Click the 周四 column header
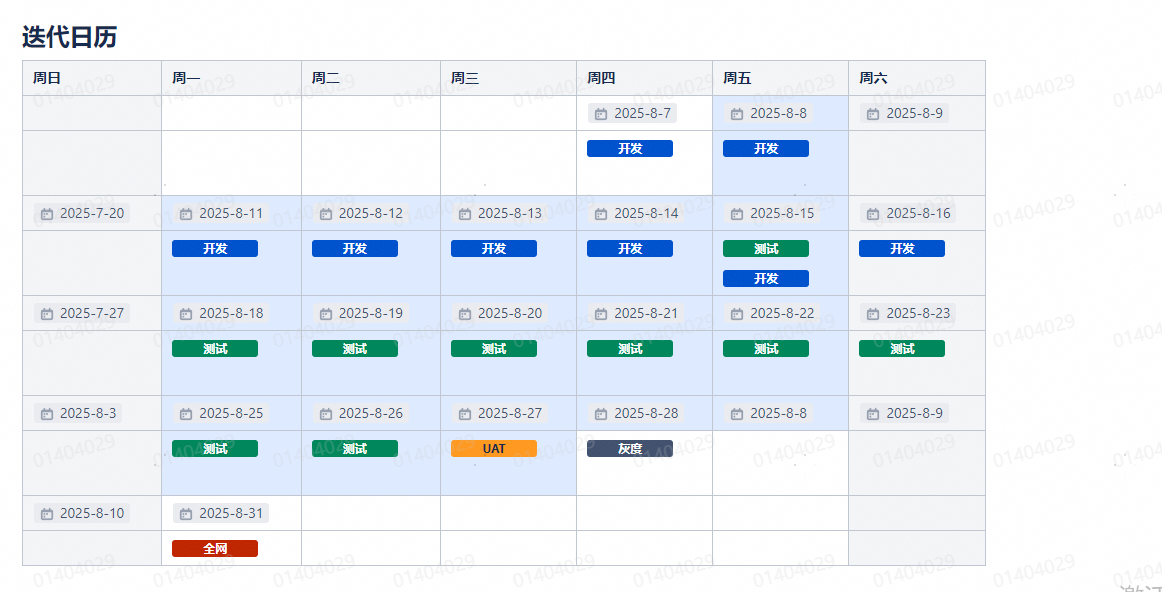This screenshot has height=592, width=1162. 601,78
